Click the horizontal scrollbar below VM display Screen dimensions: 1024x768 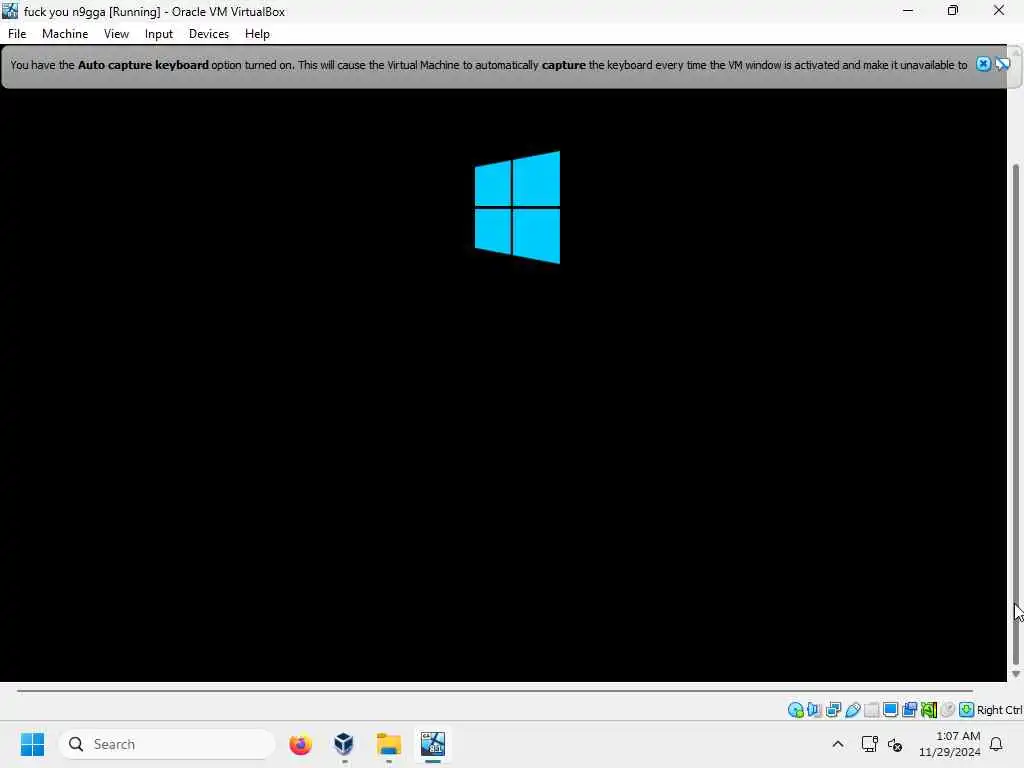point(495,690)
